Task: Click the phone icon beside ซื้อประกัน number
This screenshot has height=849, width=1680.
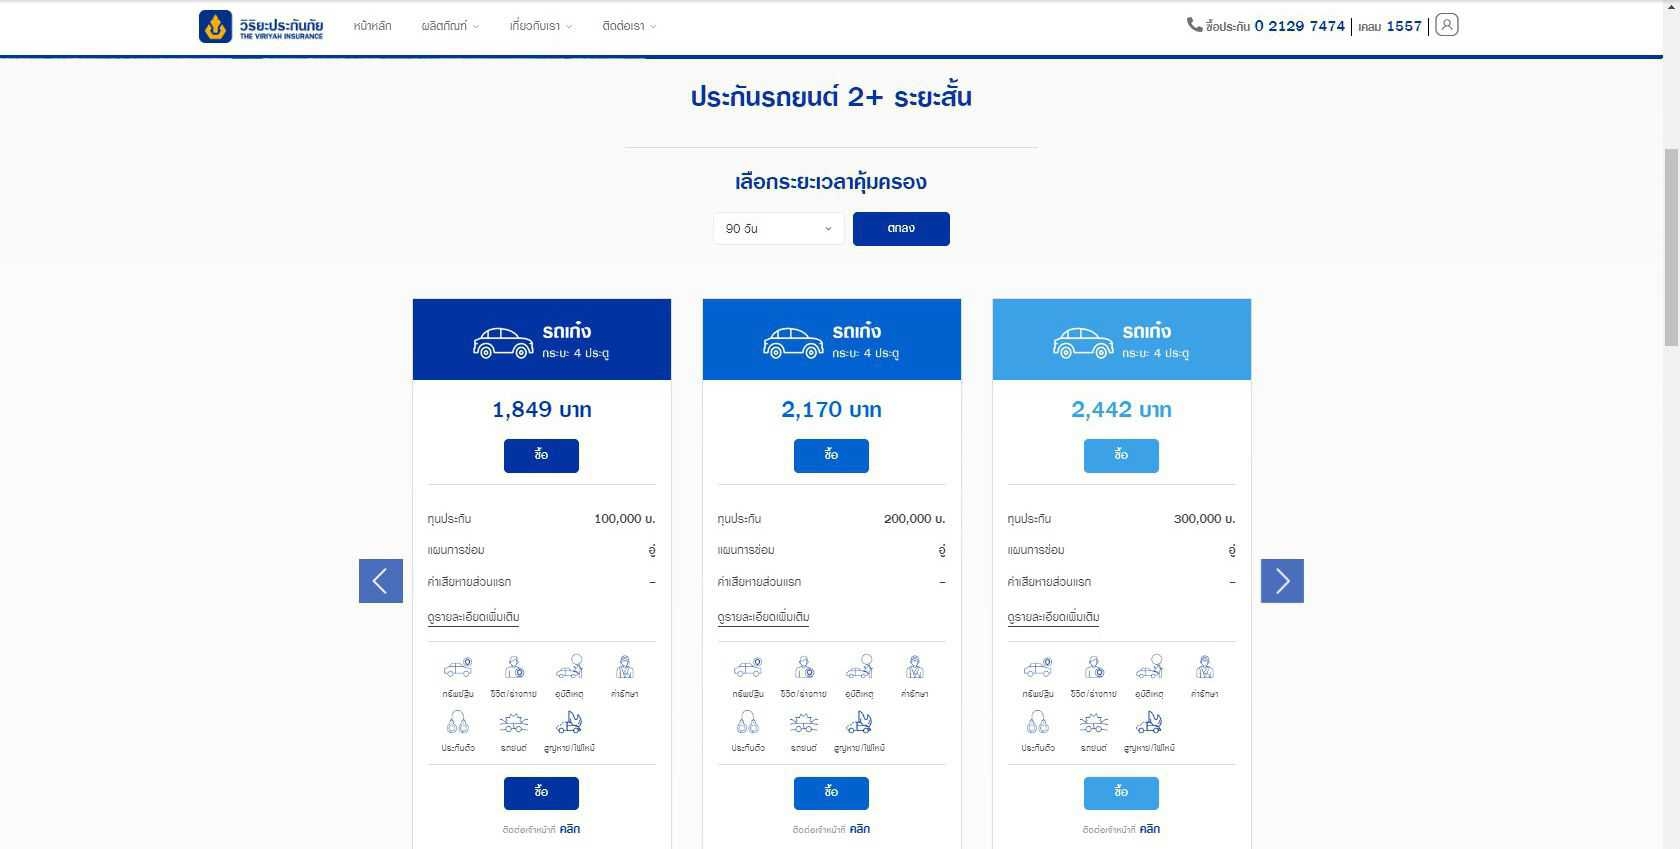Action: point(1194,25)
